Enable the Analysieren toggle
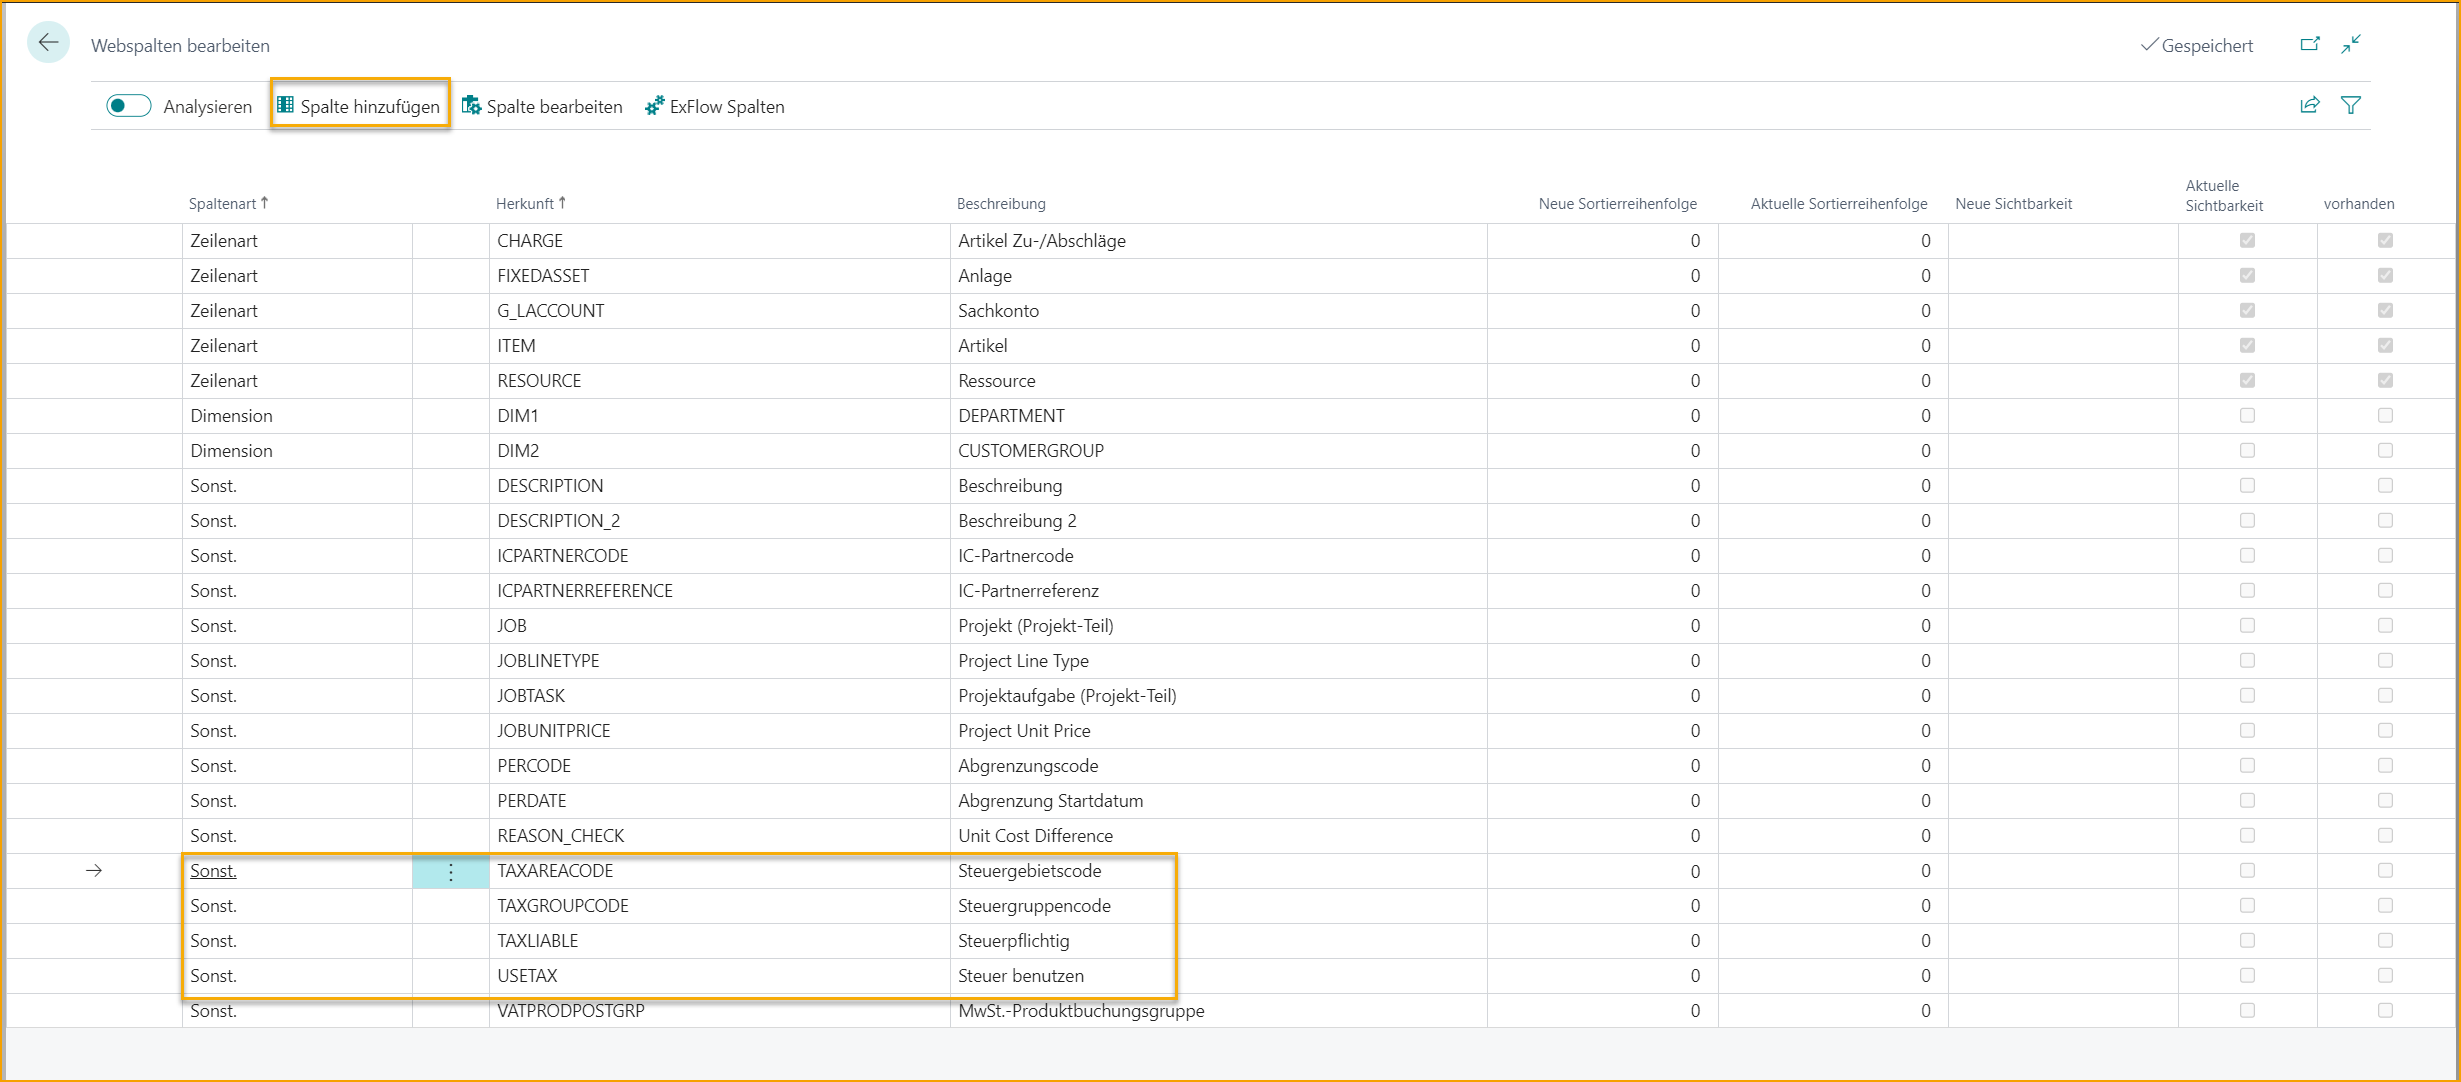The height and width of the screenshot is (1082, 2461). click(128, 105)
